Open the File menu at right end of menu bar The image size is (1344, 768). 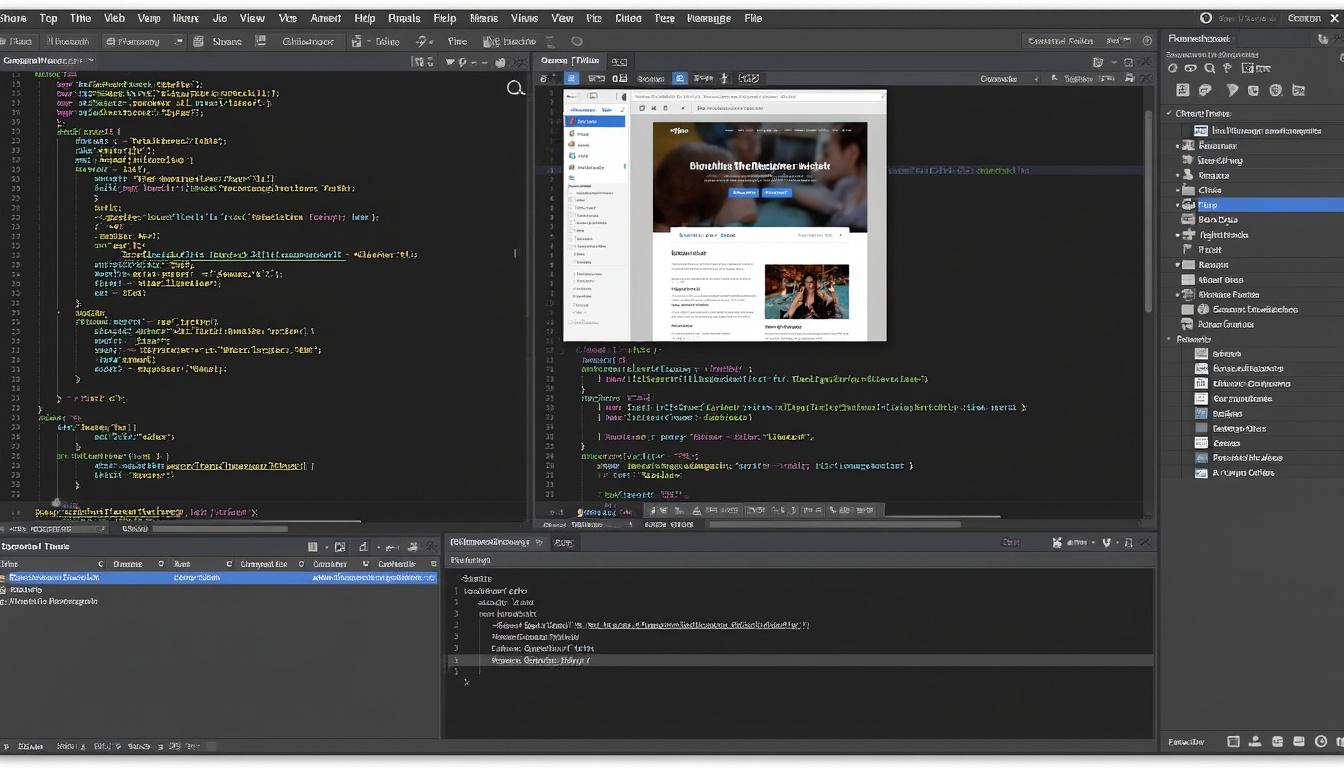click(x=752, y=18)
